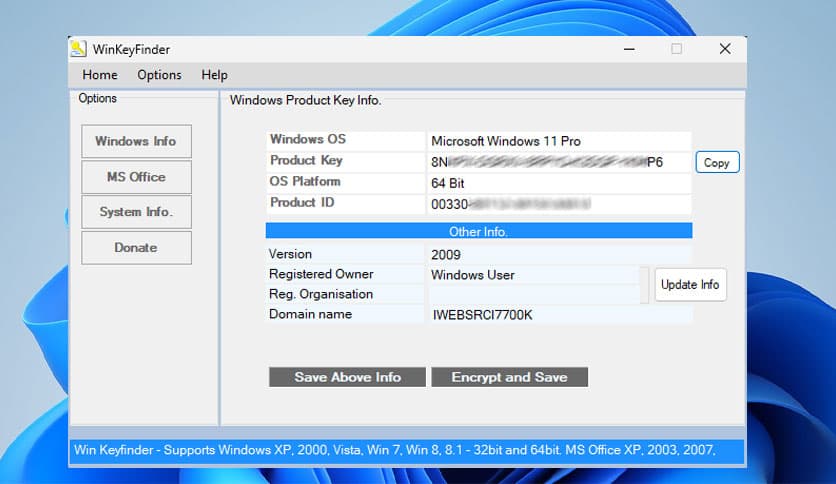Copy the product key
Image resolution: width=836 pixels, height=484 pixels.
click(717, 163)
